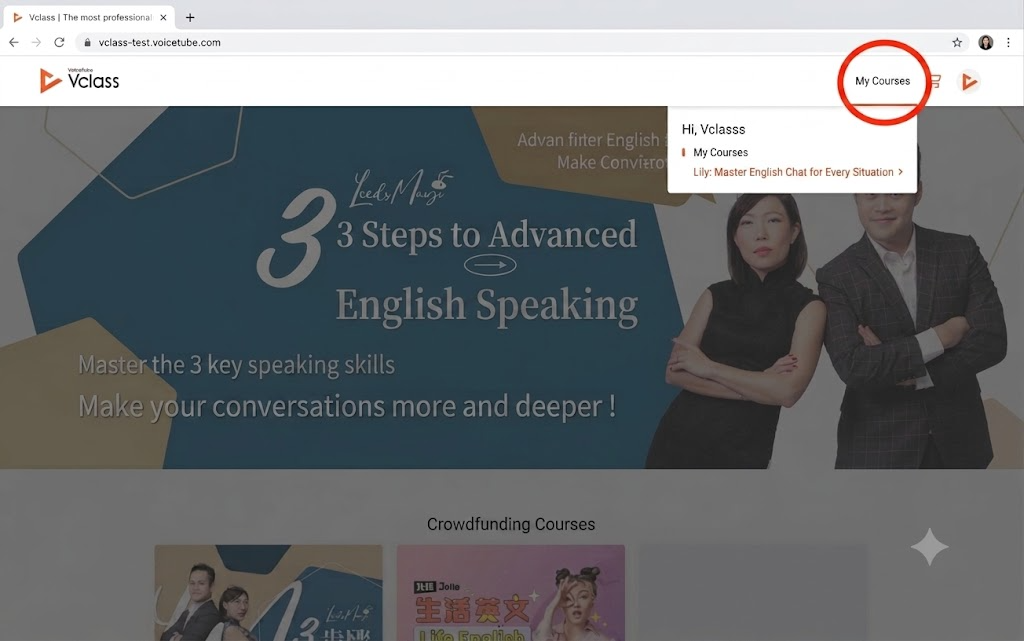Reload the page
The image size is (1024, 641).
pyautogui.click(x=59, y=42)
